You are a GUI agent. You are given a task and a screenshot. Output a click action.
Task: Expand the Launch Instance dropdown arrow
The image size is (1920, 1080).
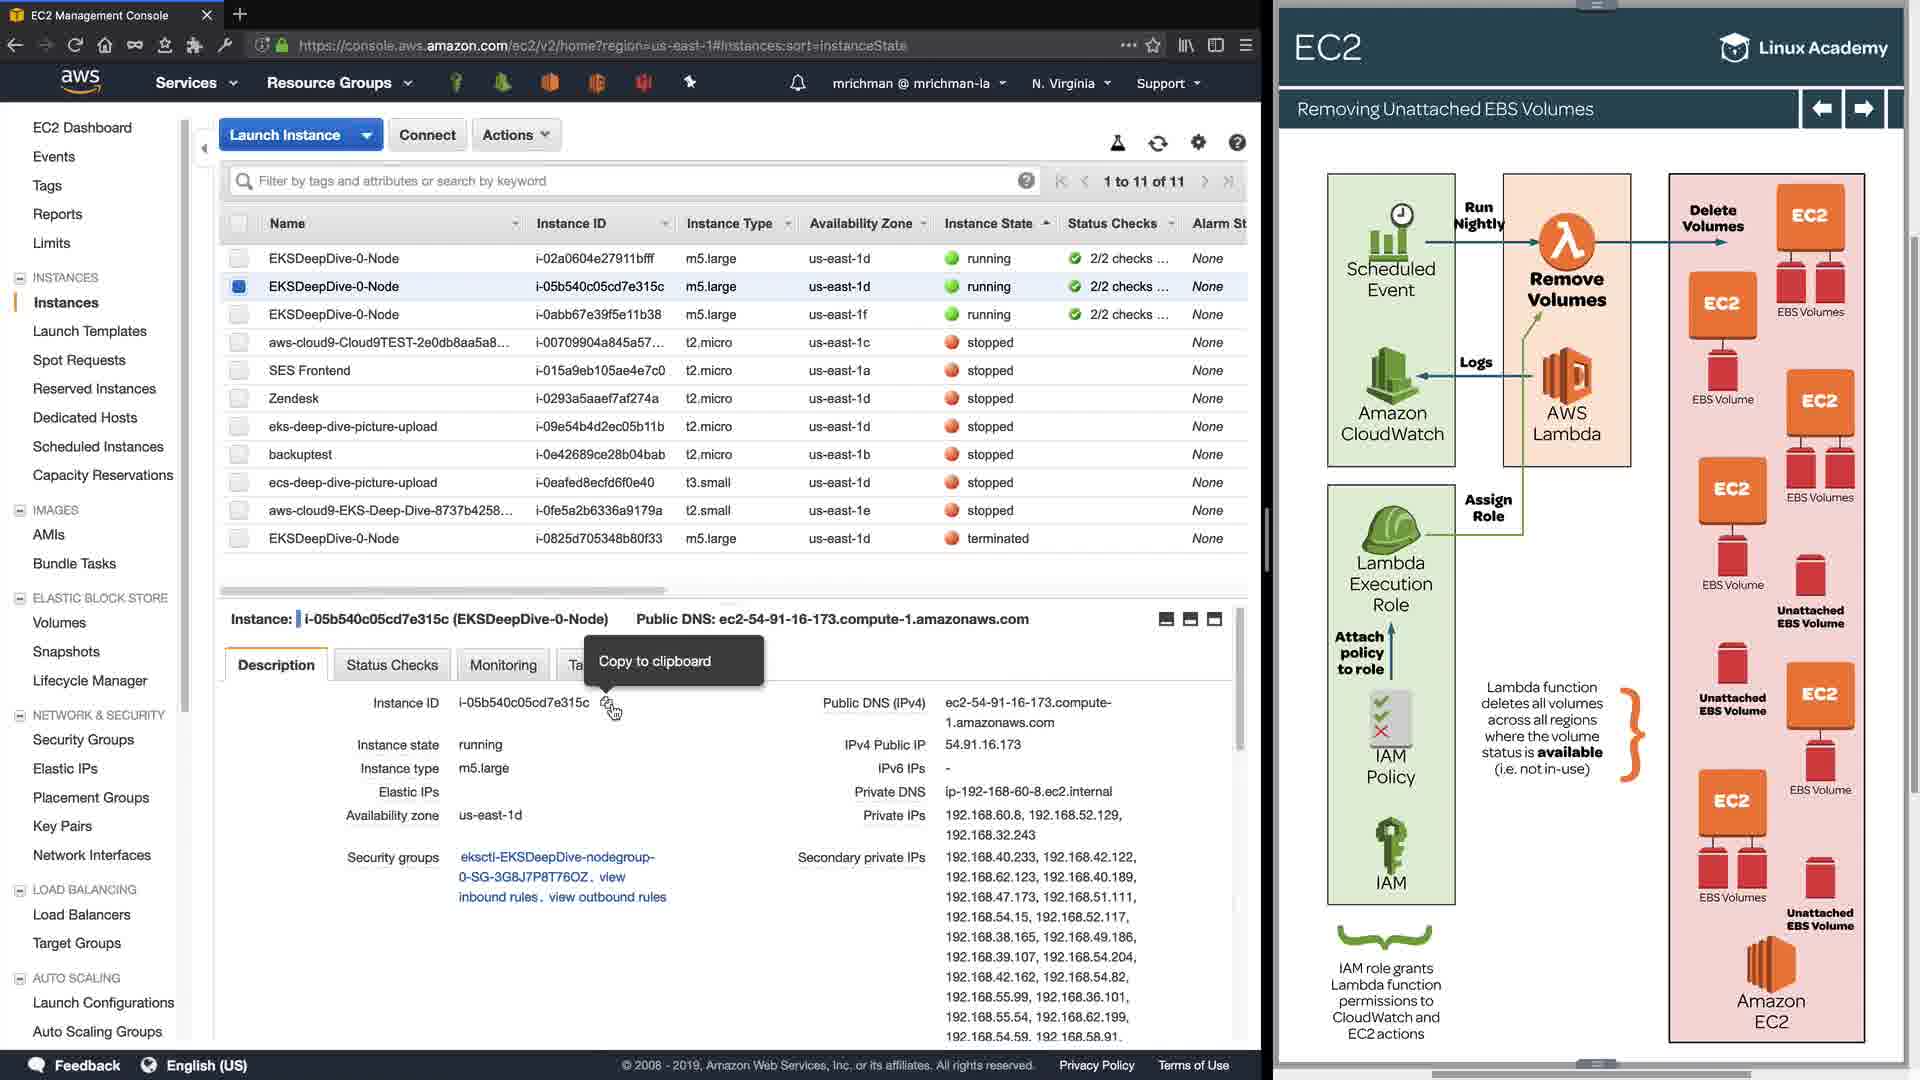(x=367, y=135)
